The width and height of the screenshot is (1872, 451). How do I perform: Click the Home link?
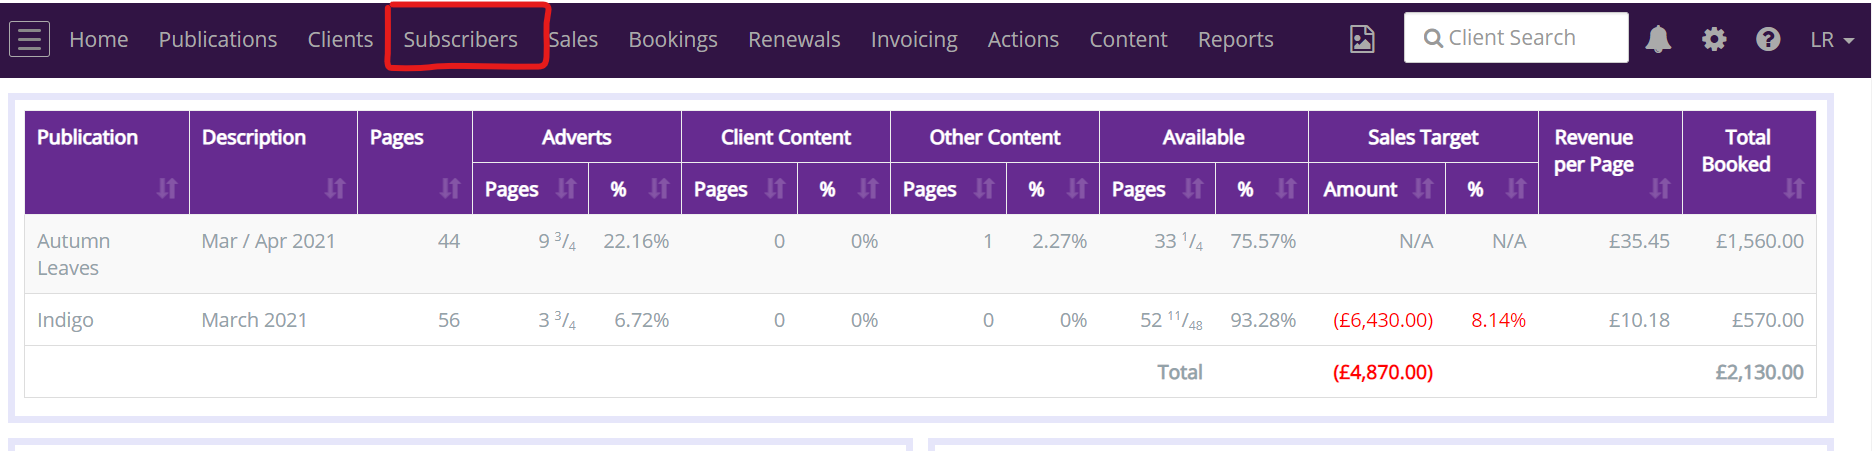(98, 40)
